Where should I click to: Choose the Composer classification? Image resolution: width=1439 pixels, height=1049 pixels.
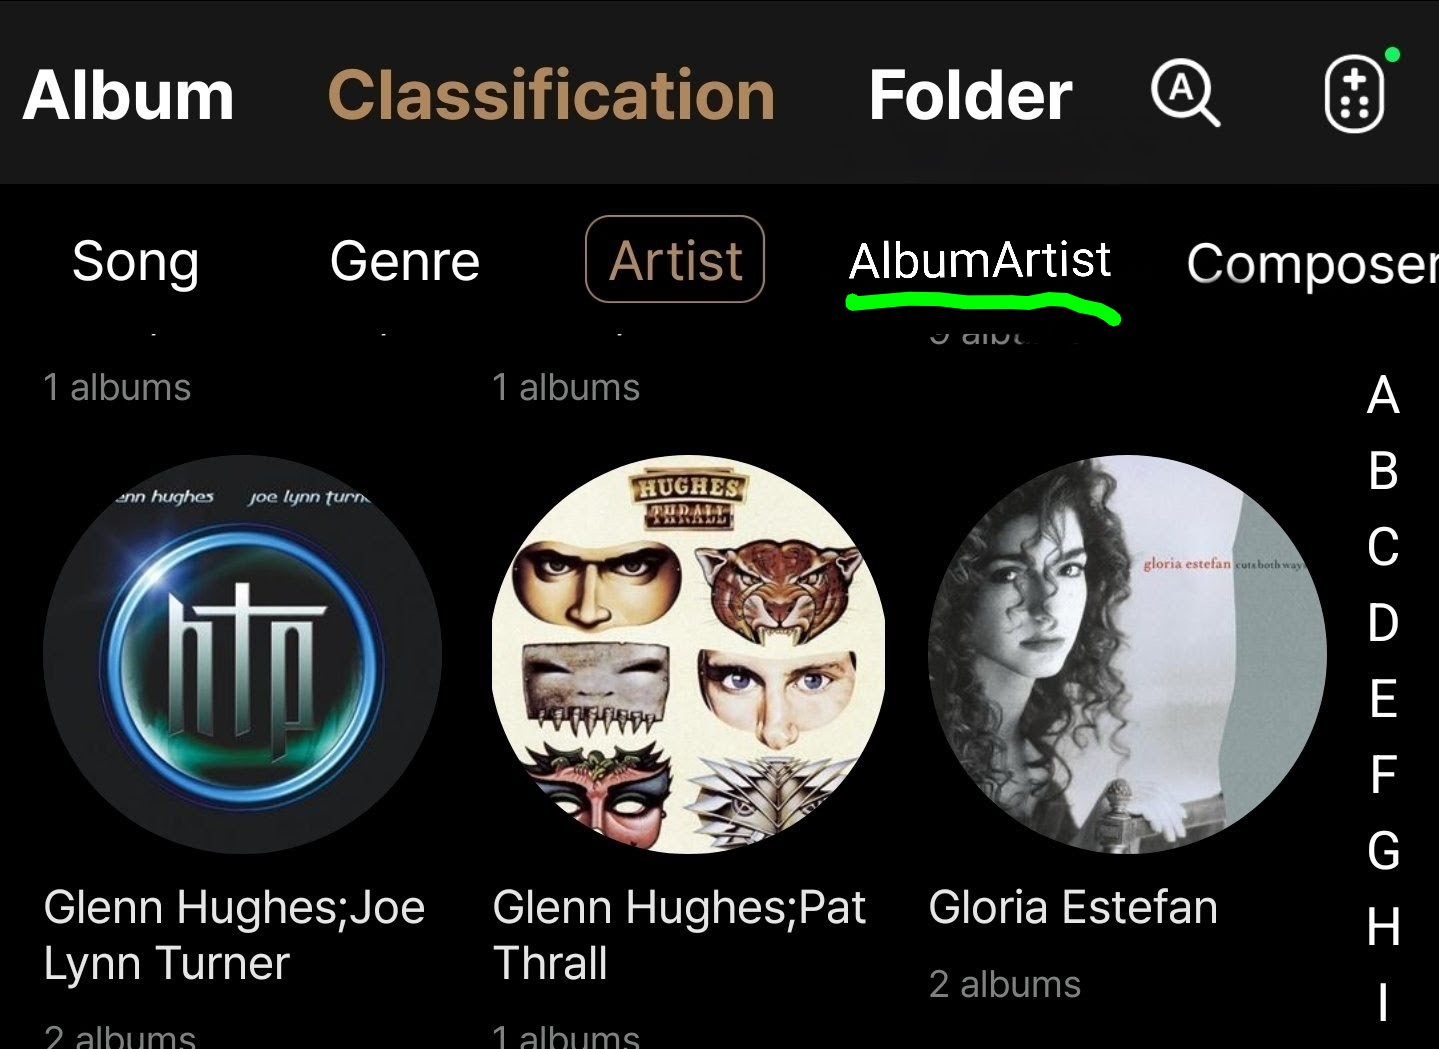pyautogui.click(x=1310, y=264)
